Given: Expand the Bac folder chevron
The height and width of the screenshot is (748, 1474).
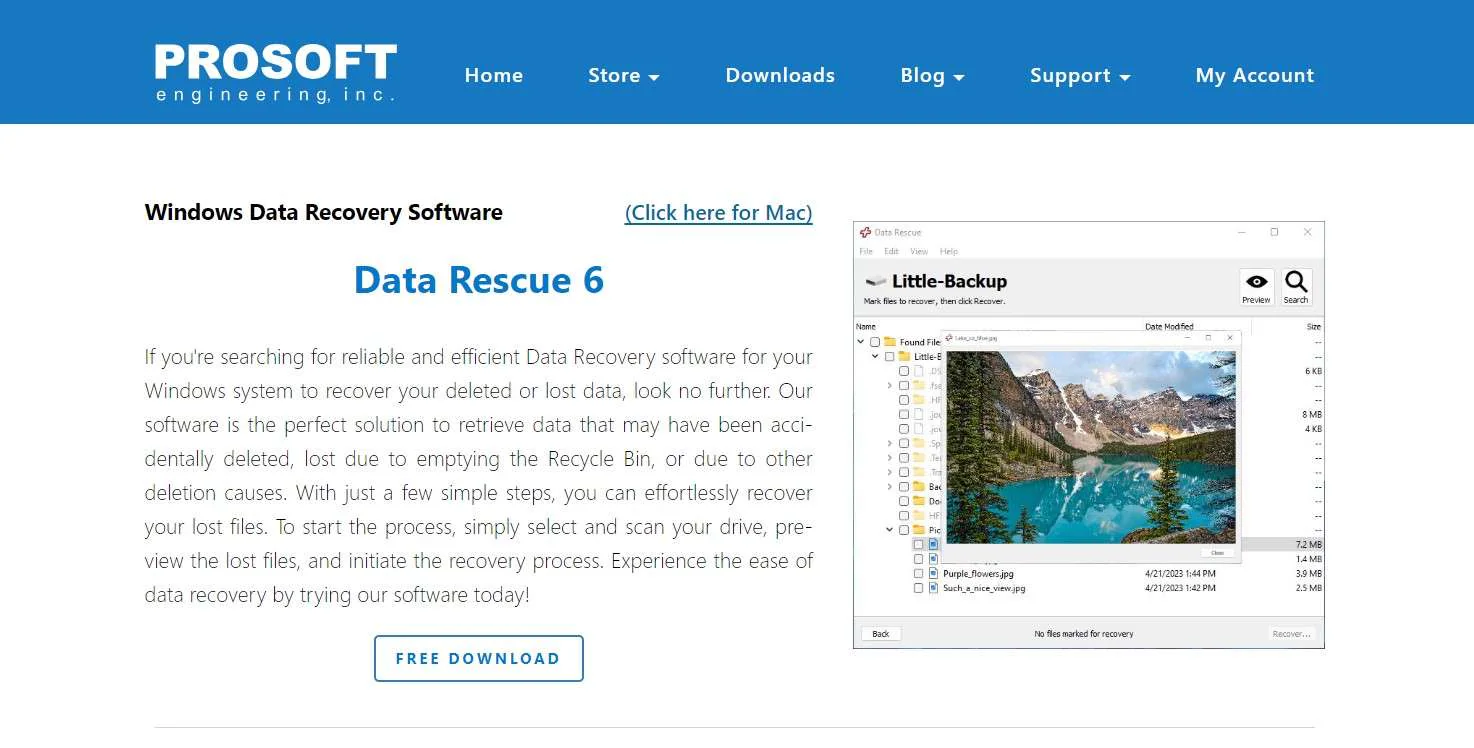Looking at the screenshot, I should point(890,487).
